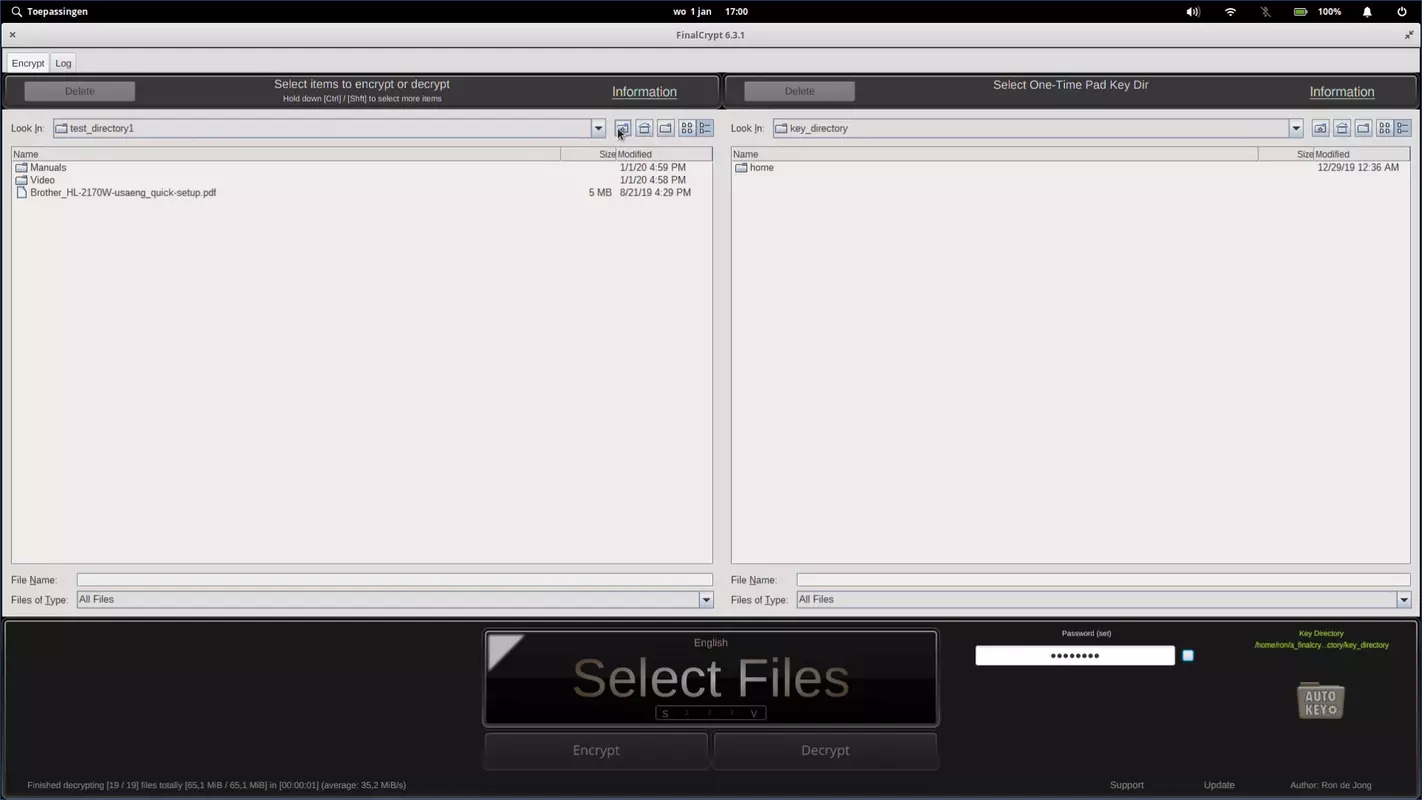Open the key panel Information link
1422x800 pixels.
coord(1342,92)
